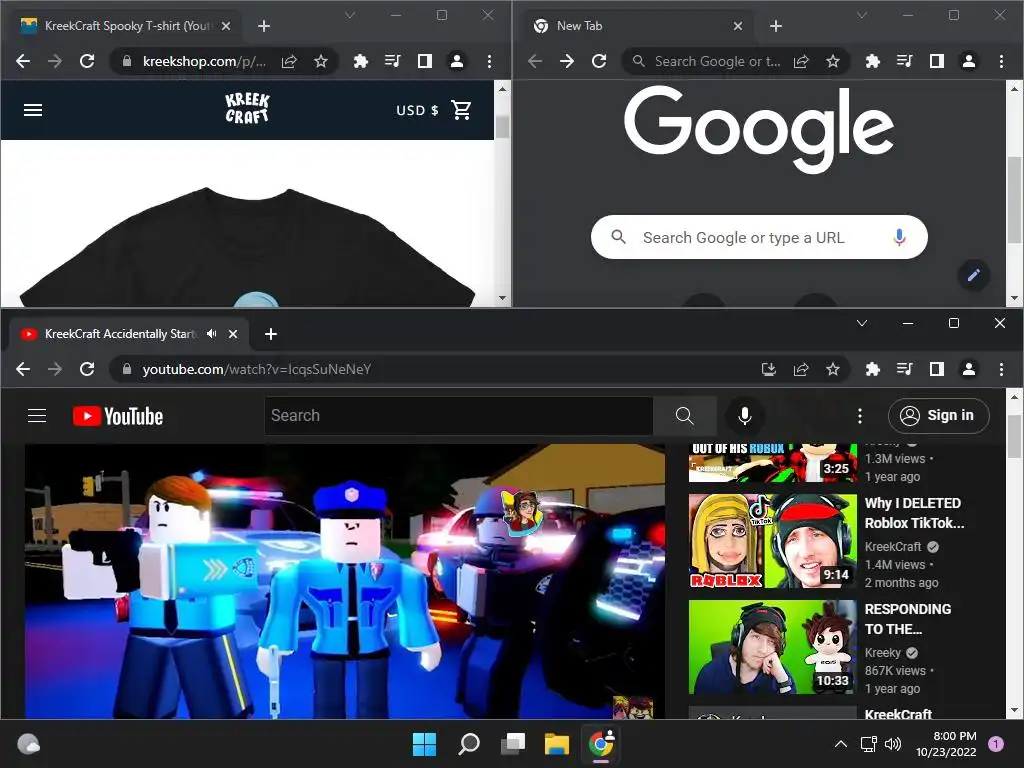Reload the kreekshop.com page

coord(87,61)
